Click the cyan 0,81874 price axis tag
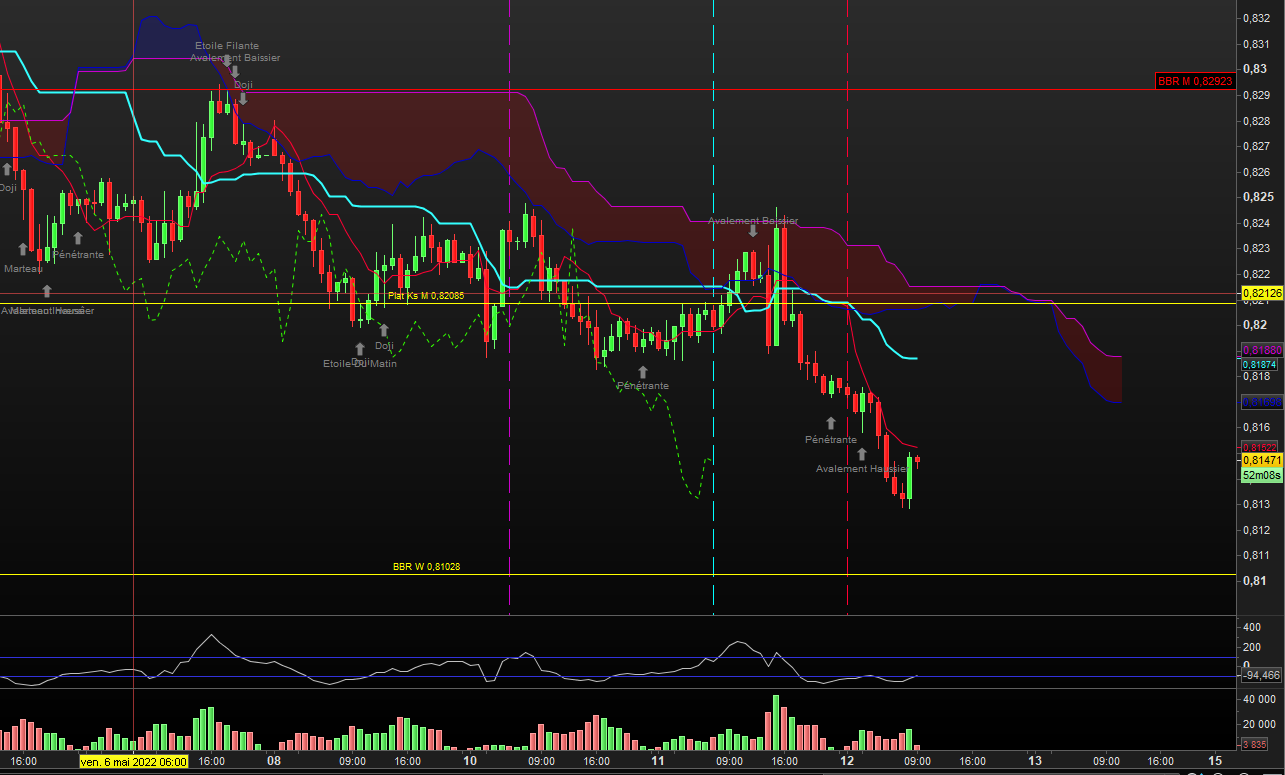The image size is (1285, 775). click(x=1260, y=365)
